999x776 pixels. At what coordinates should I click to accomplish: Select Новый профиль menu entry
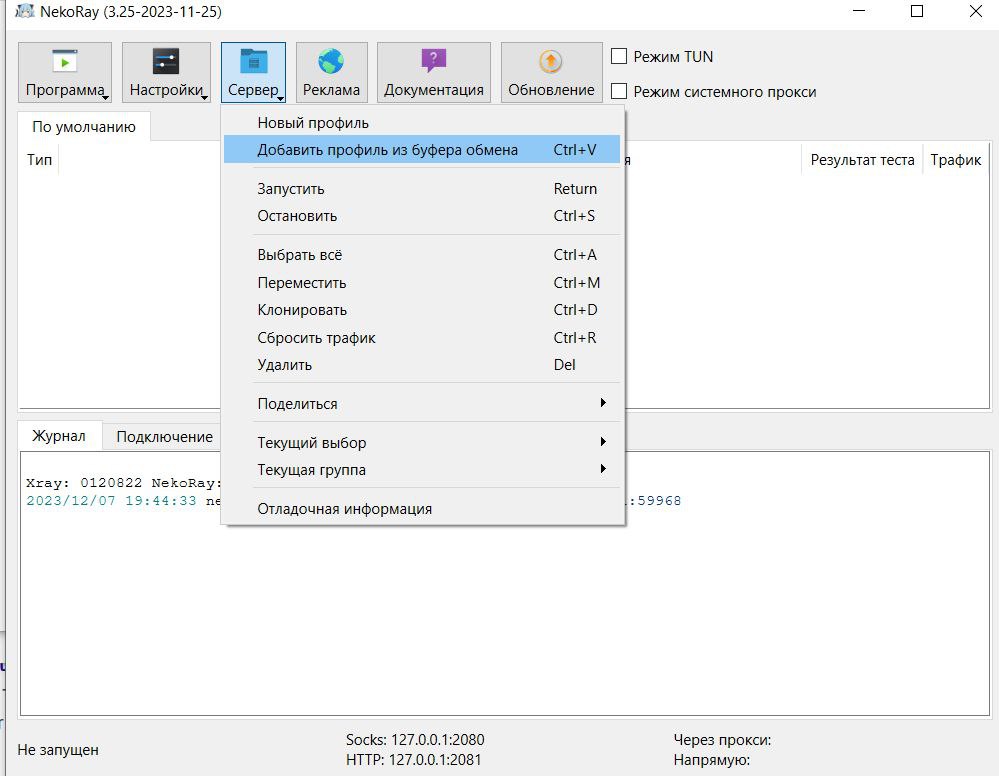313,123
